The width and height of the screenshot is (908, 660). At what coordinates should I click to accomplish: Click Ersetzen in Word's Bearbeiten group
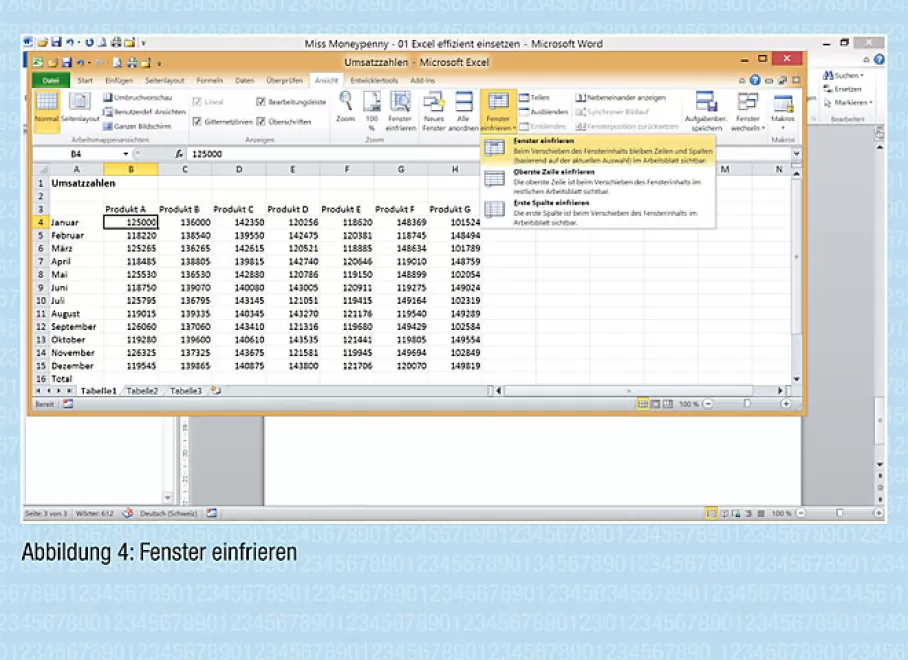click(843, 89)
